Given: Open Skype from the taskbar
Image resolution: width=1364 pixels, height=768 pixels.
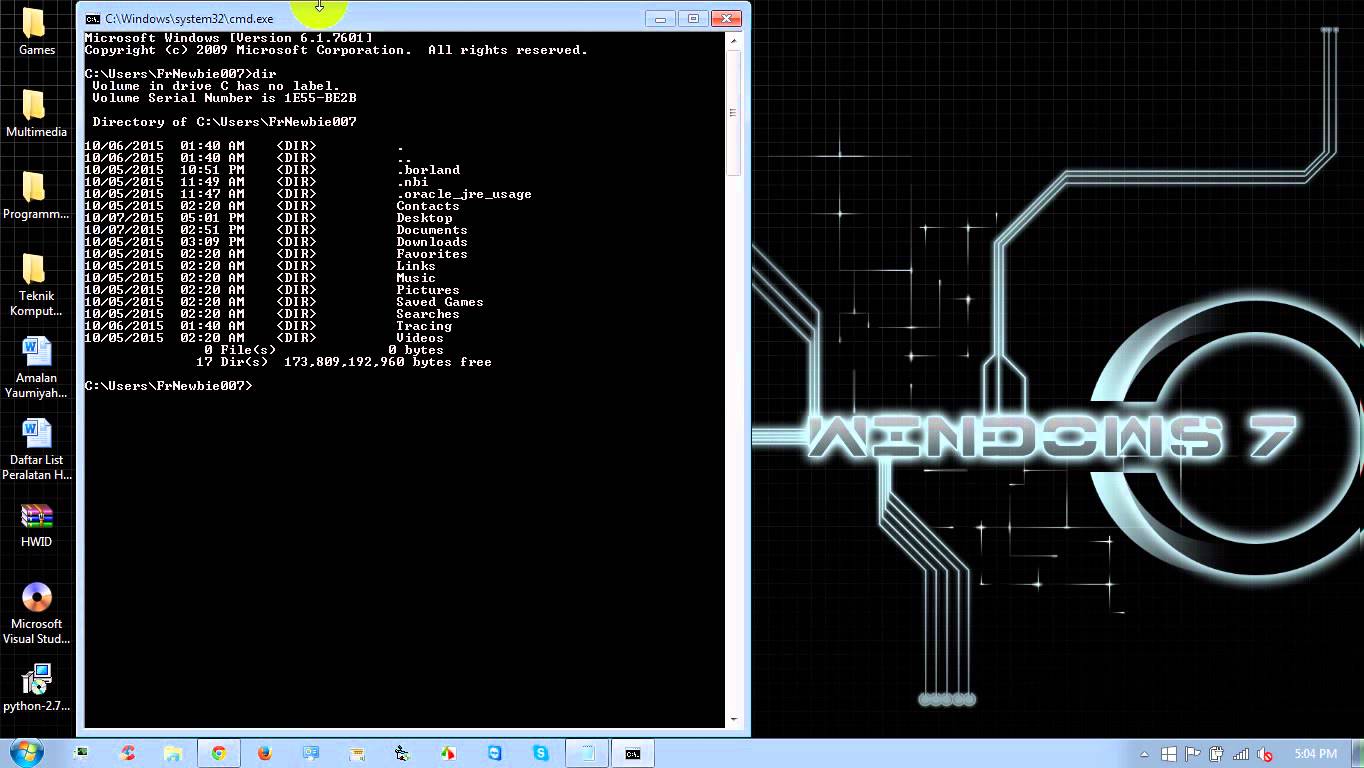Looking at the screenshot, I should pyautogui.click(x=541, y=752).
